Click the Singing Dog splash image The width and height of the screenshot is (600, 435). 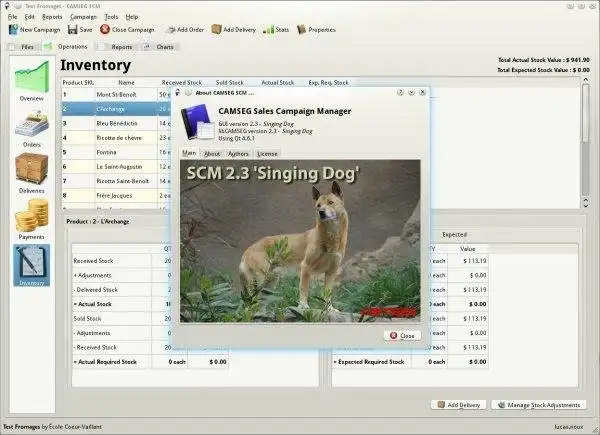300,241
